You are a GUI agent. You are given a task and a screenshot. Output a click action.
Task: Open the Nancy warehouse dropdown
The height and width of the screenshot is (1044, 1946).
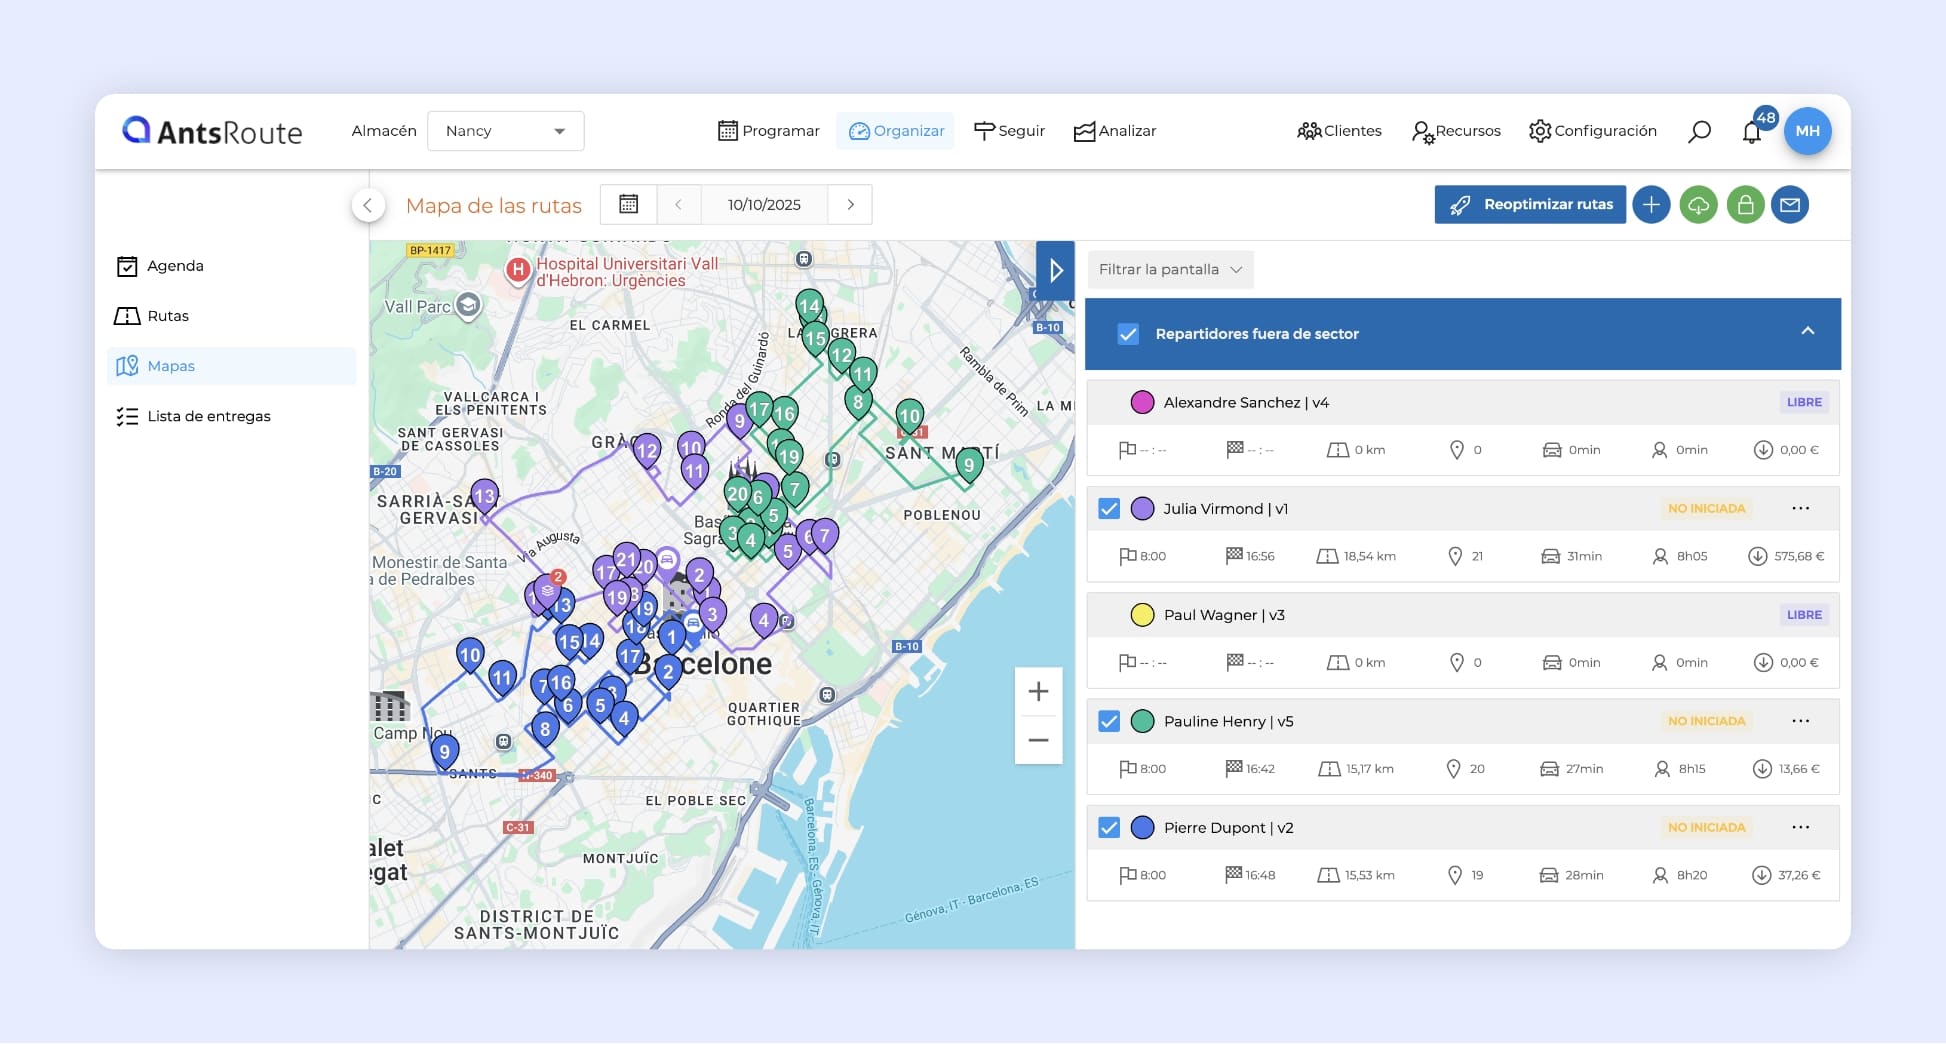(x=505, y=131)
